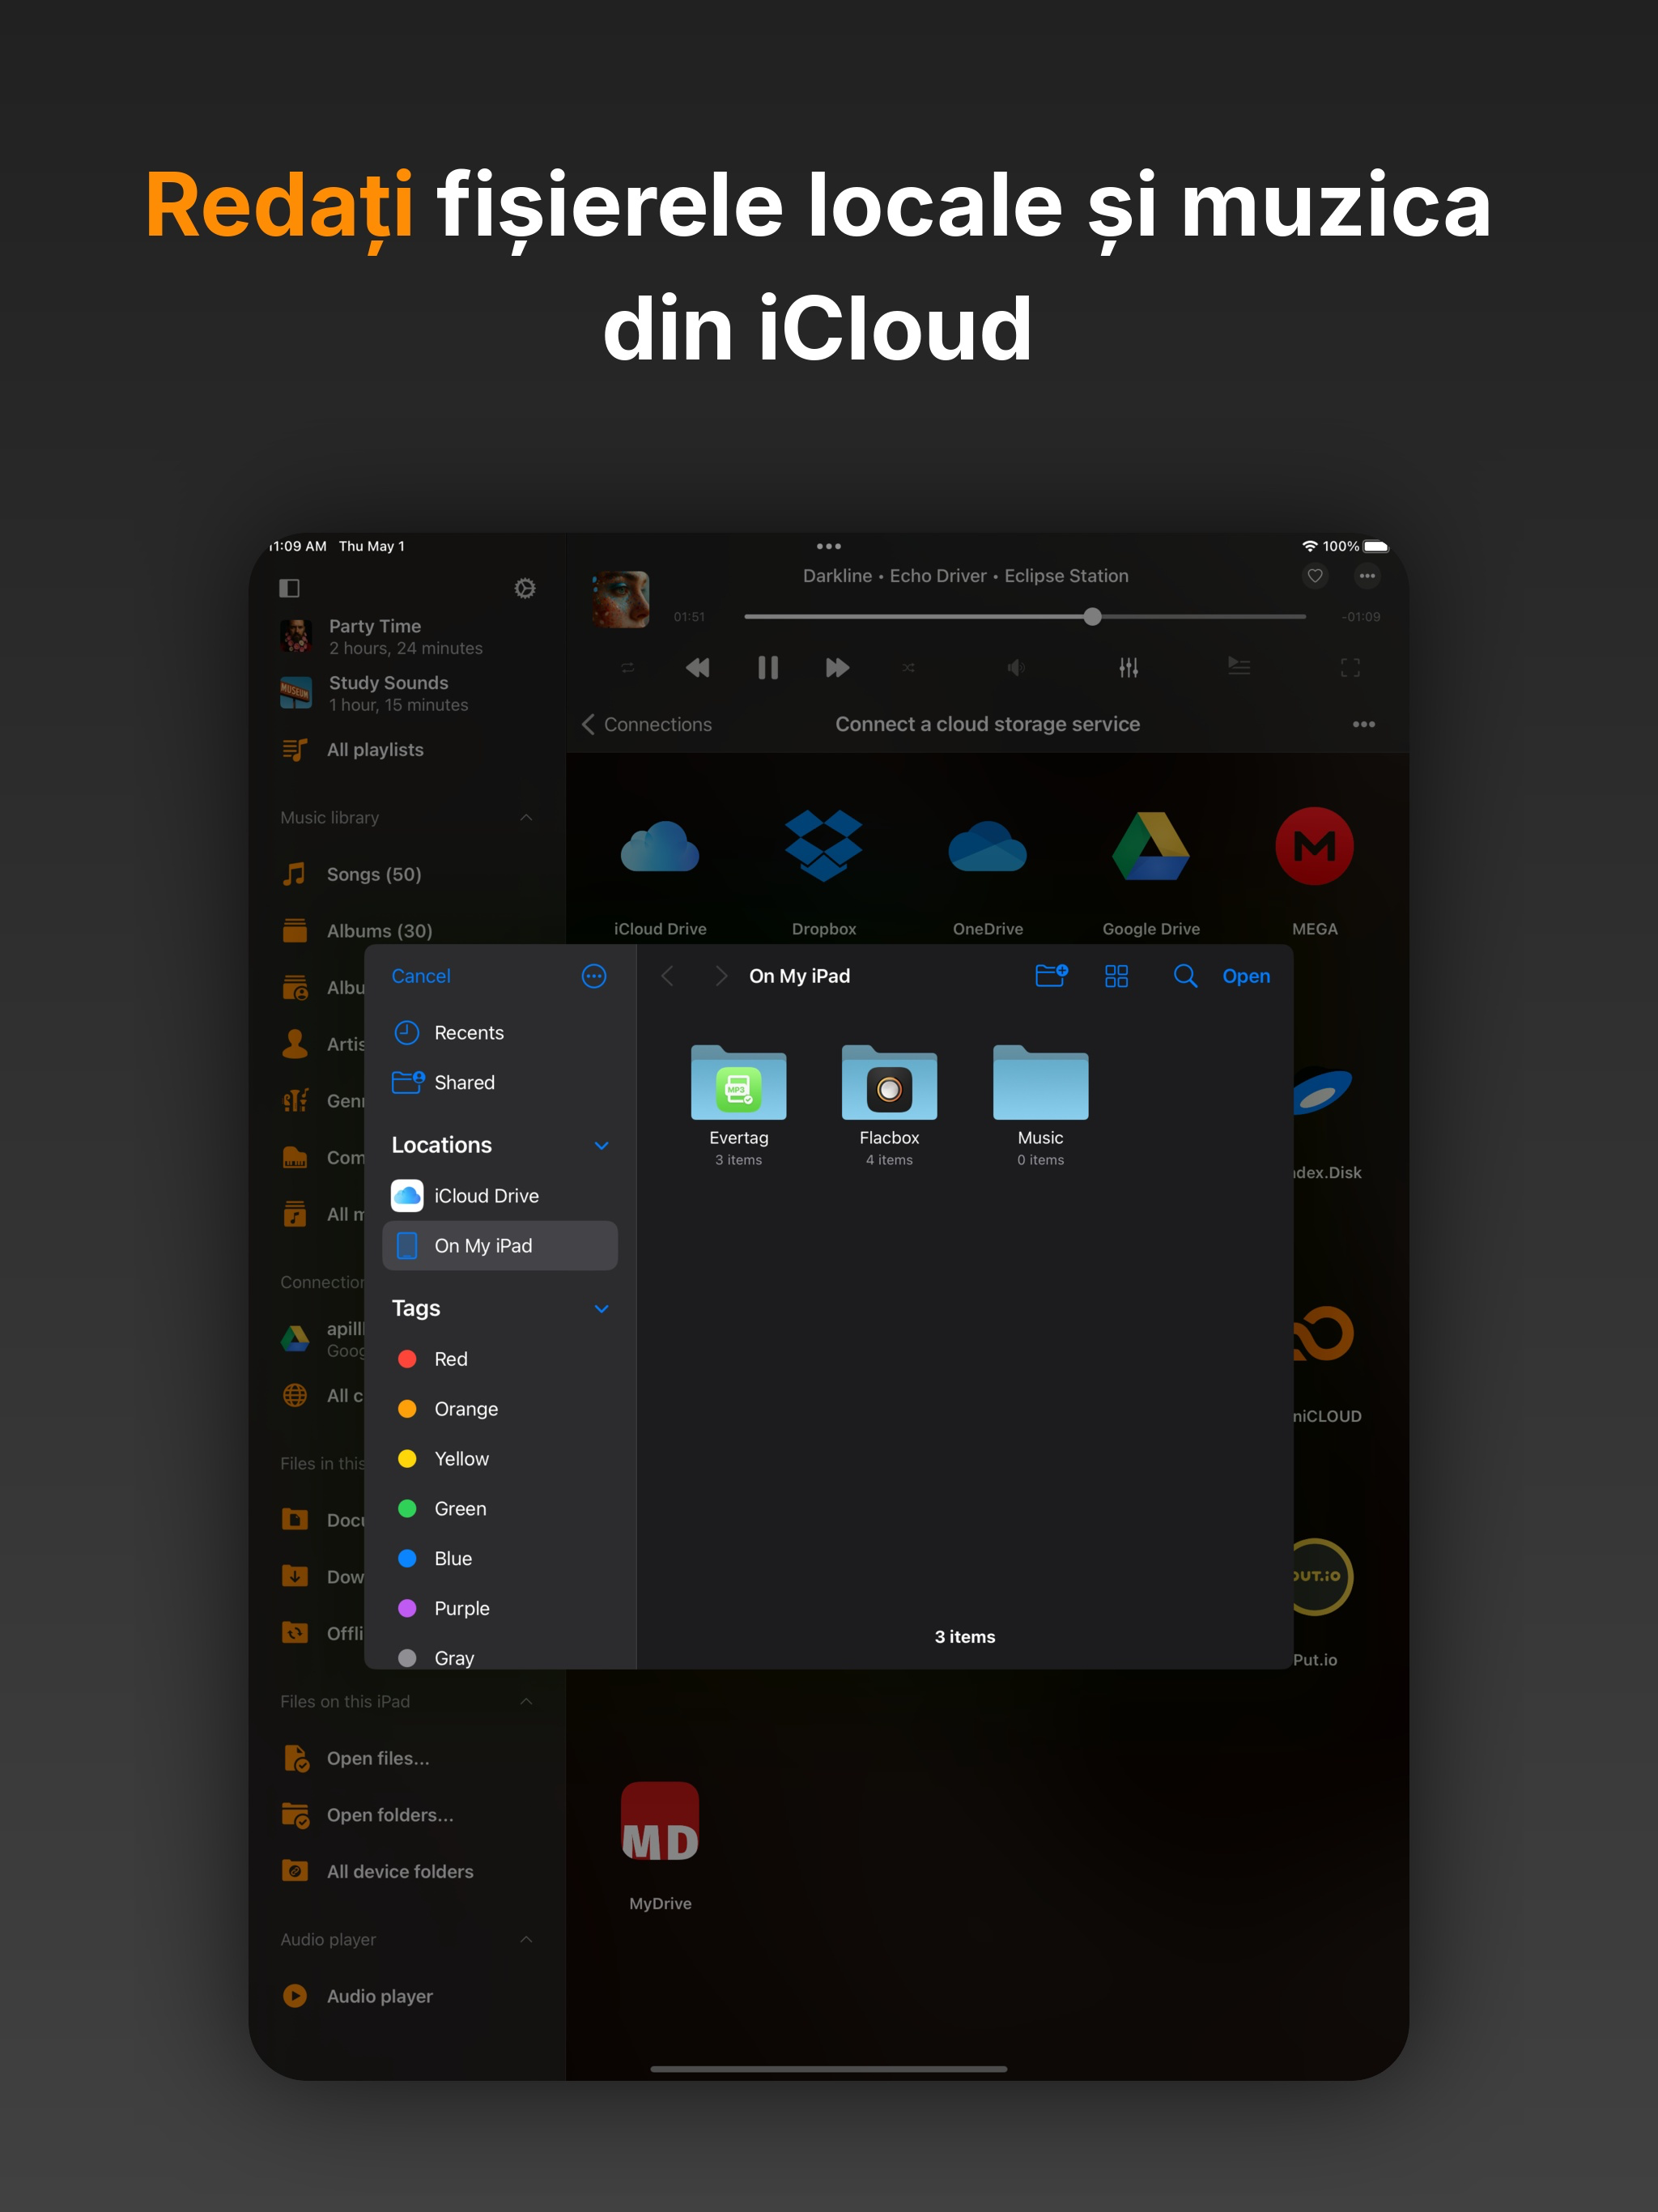Toggle shuffle mode
1658x2212 pixels.
point(908,668)
